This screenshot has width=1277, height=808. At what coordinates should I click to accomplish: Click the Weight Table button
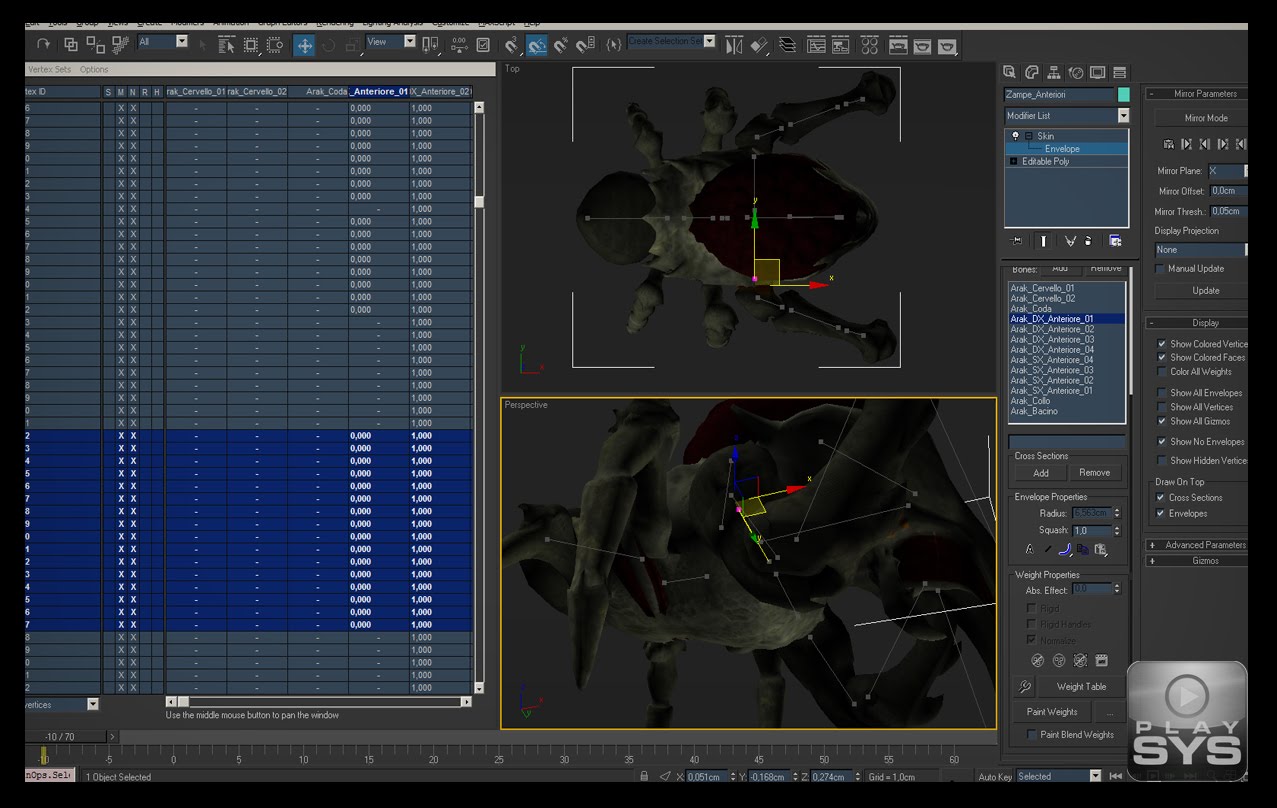pyautogui.click(x=1082, y=686)
